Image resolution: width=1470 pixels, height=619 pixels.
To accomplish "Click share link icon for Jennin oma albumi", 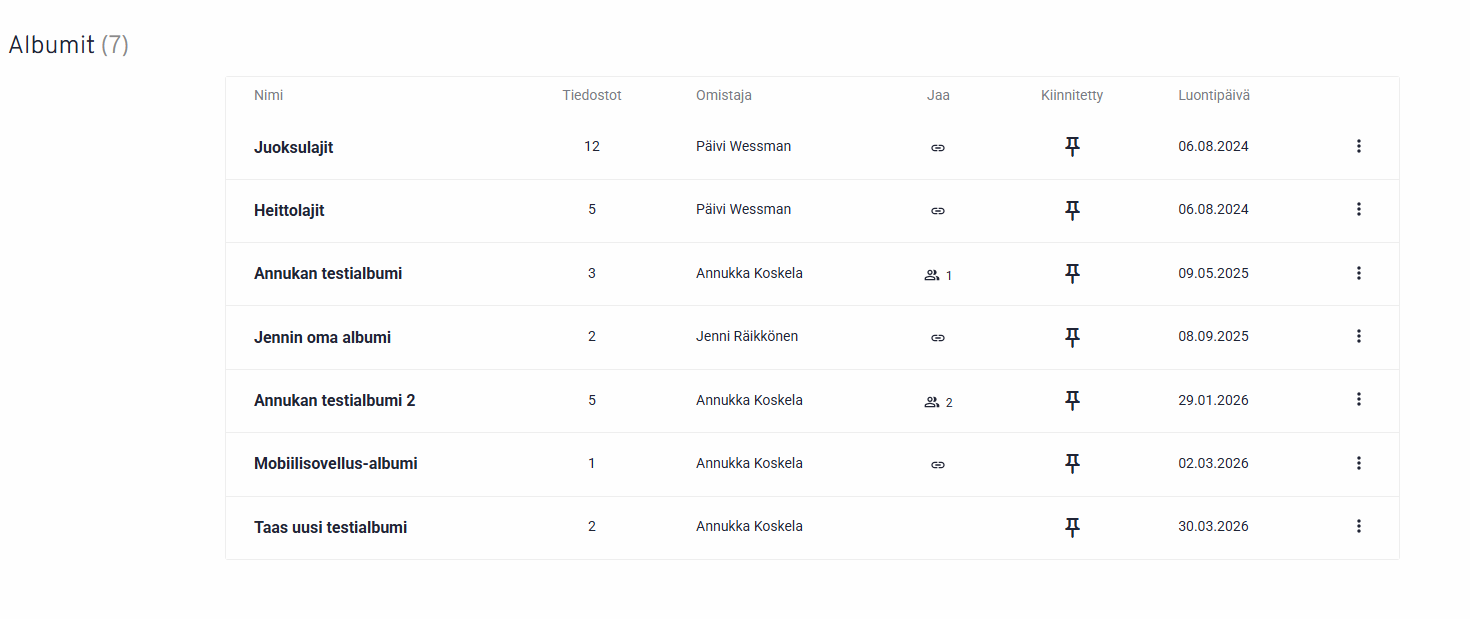I will coord(937,338).
